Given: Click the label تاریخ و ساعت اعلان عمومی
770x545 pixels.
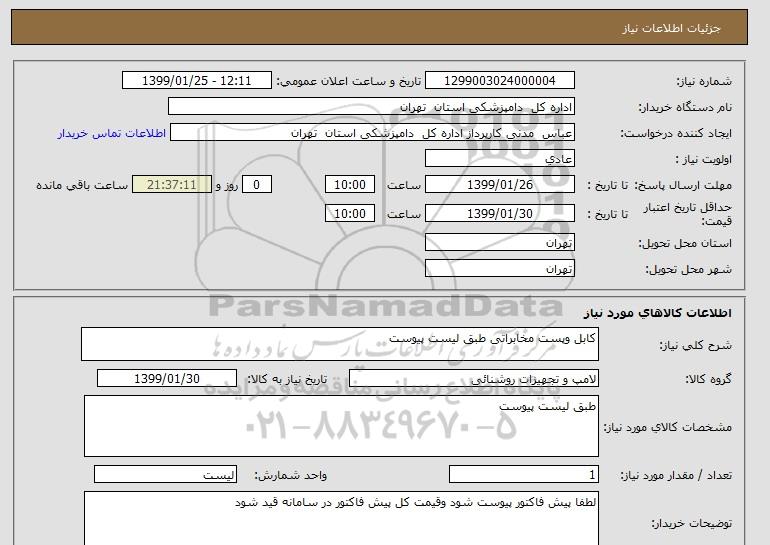Looking at the screenshot, I should [349, 81].
